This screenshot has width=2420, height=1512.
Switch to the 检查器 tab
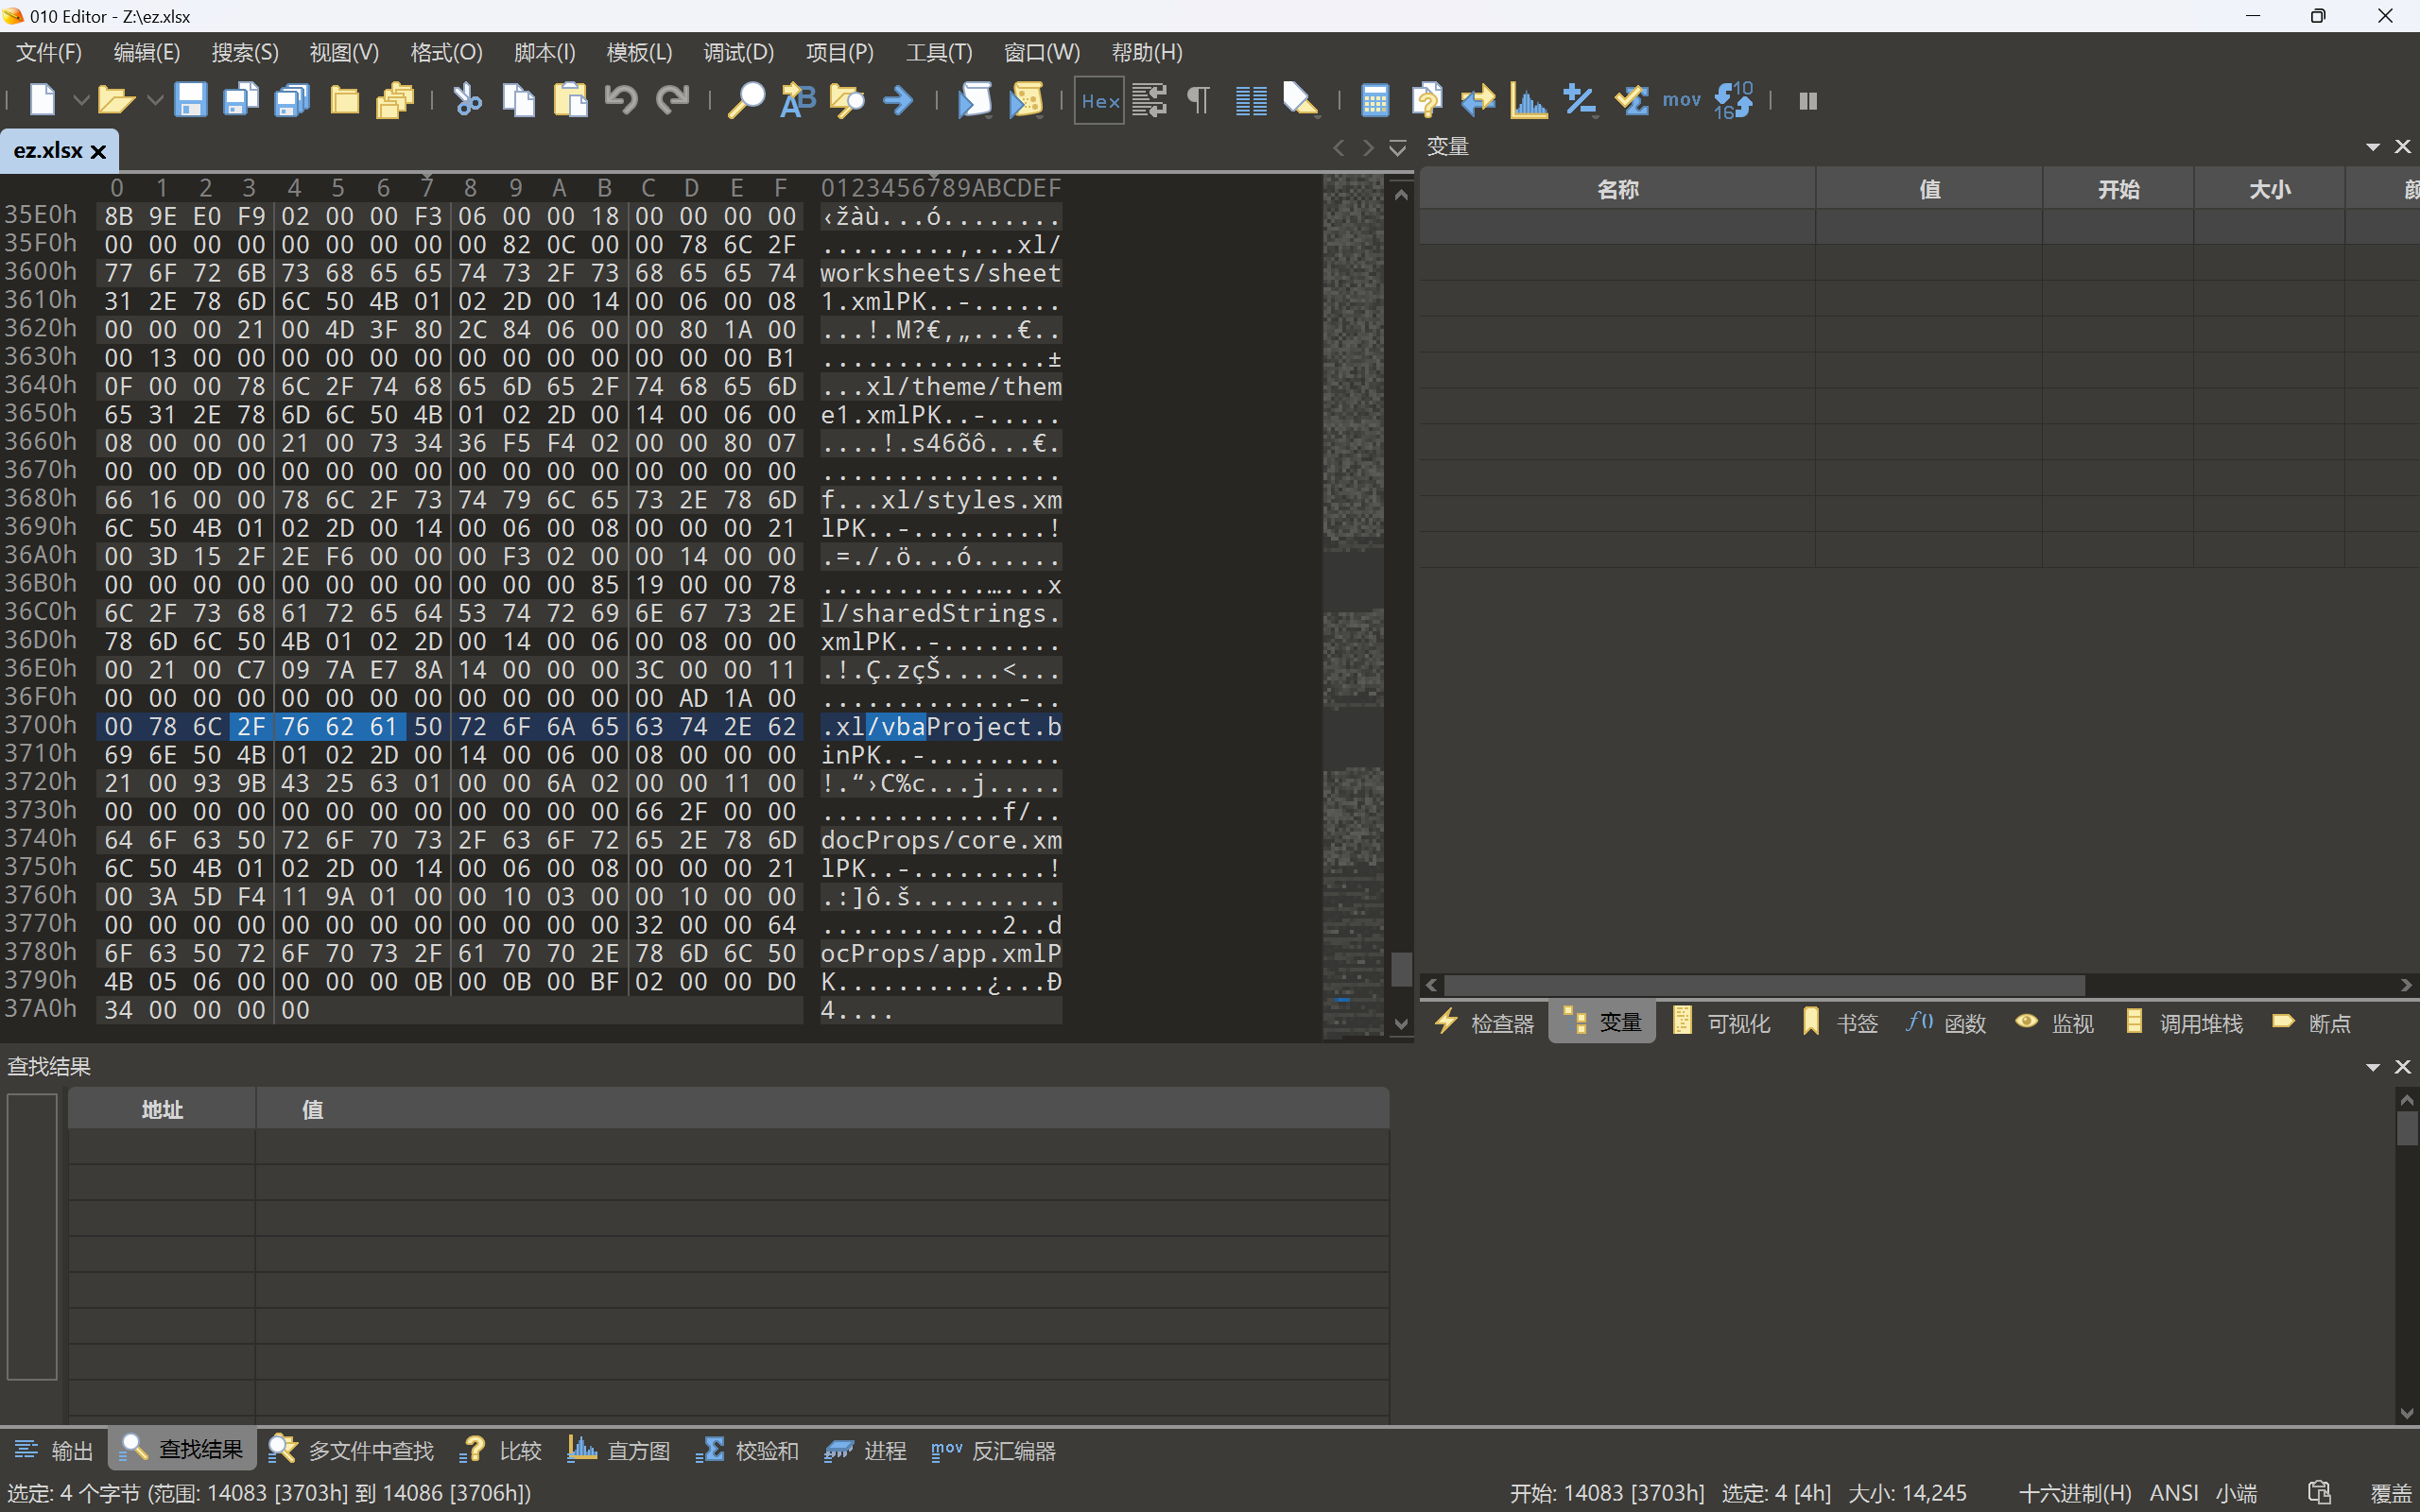coord(1485,1023)
